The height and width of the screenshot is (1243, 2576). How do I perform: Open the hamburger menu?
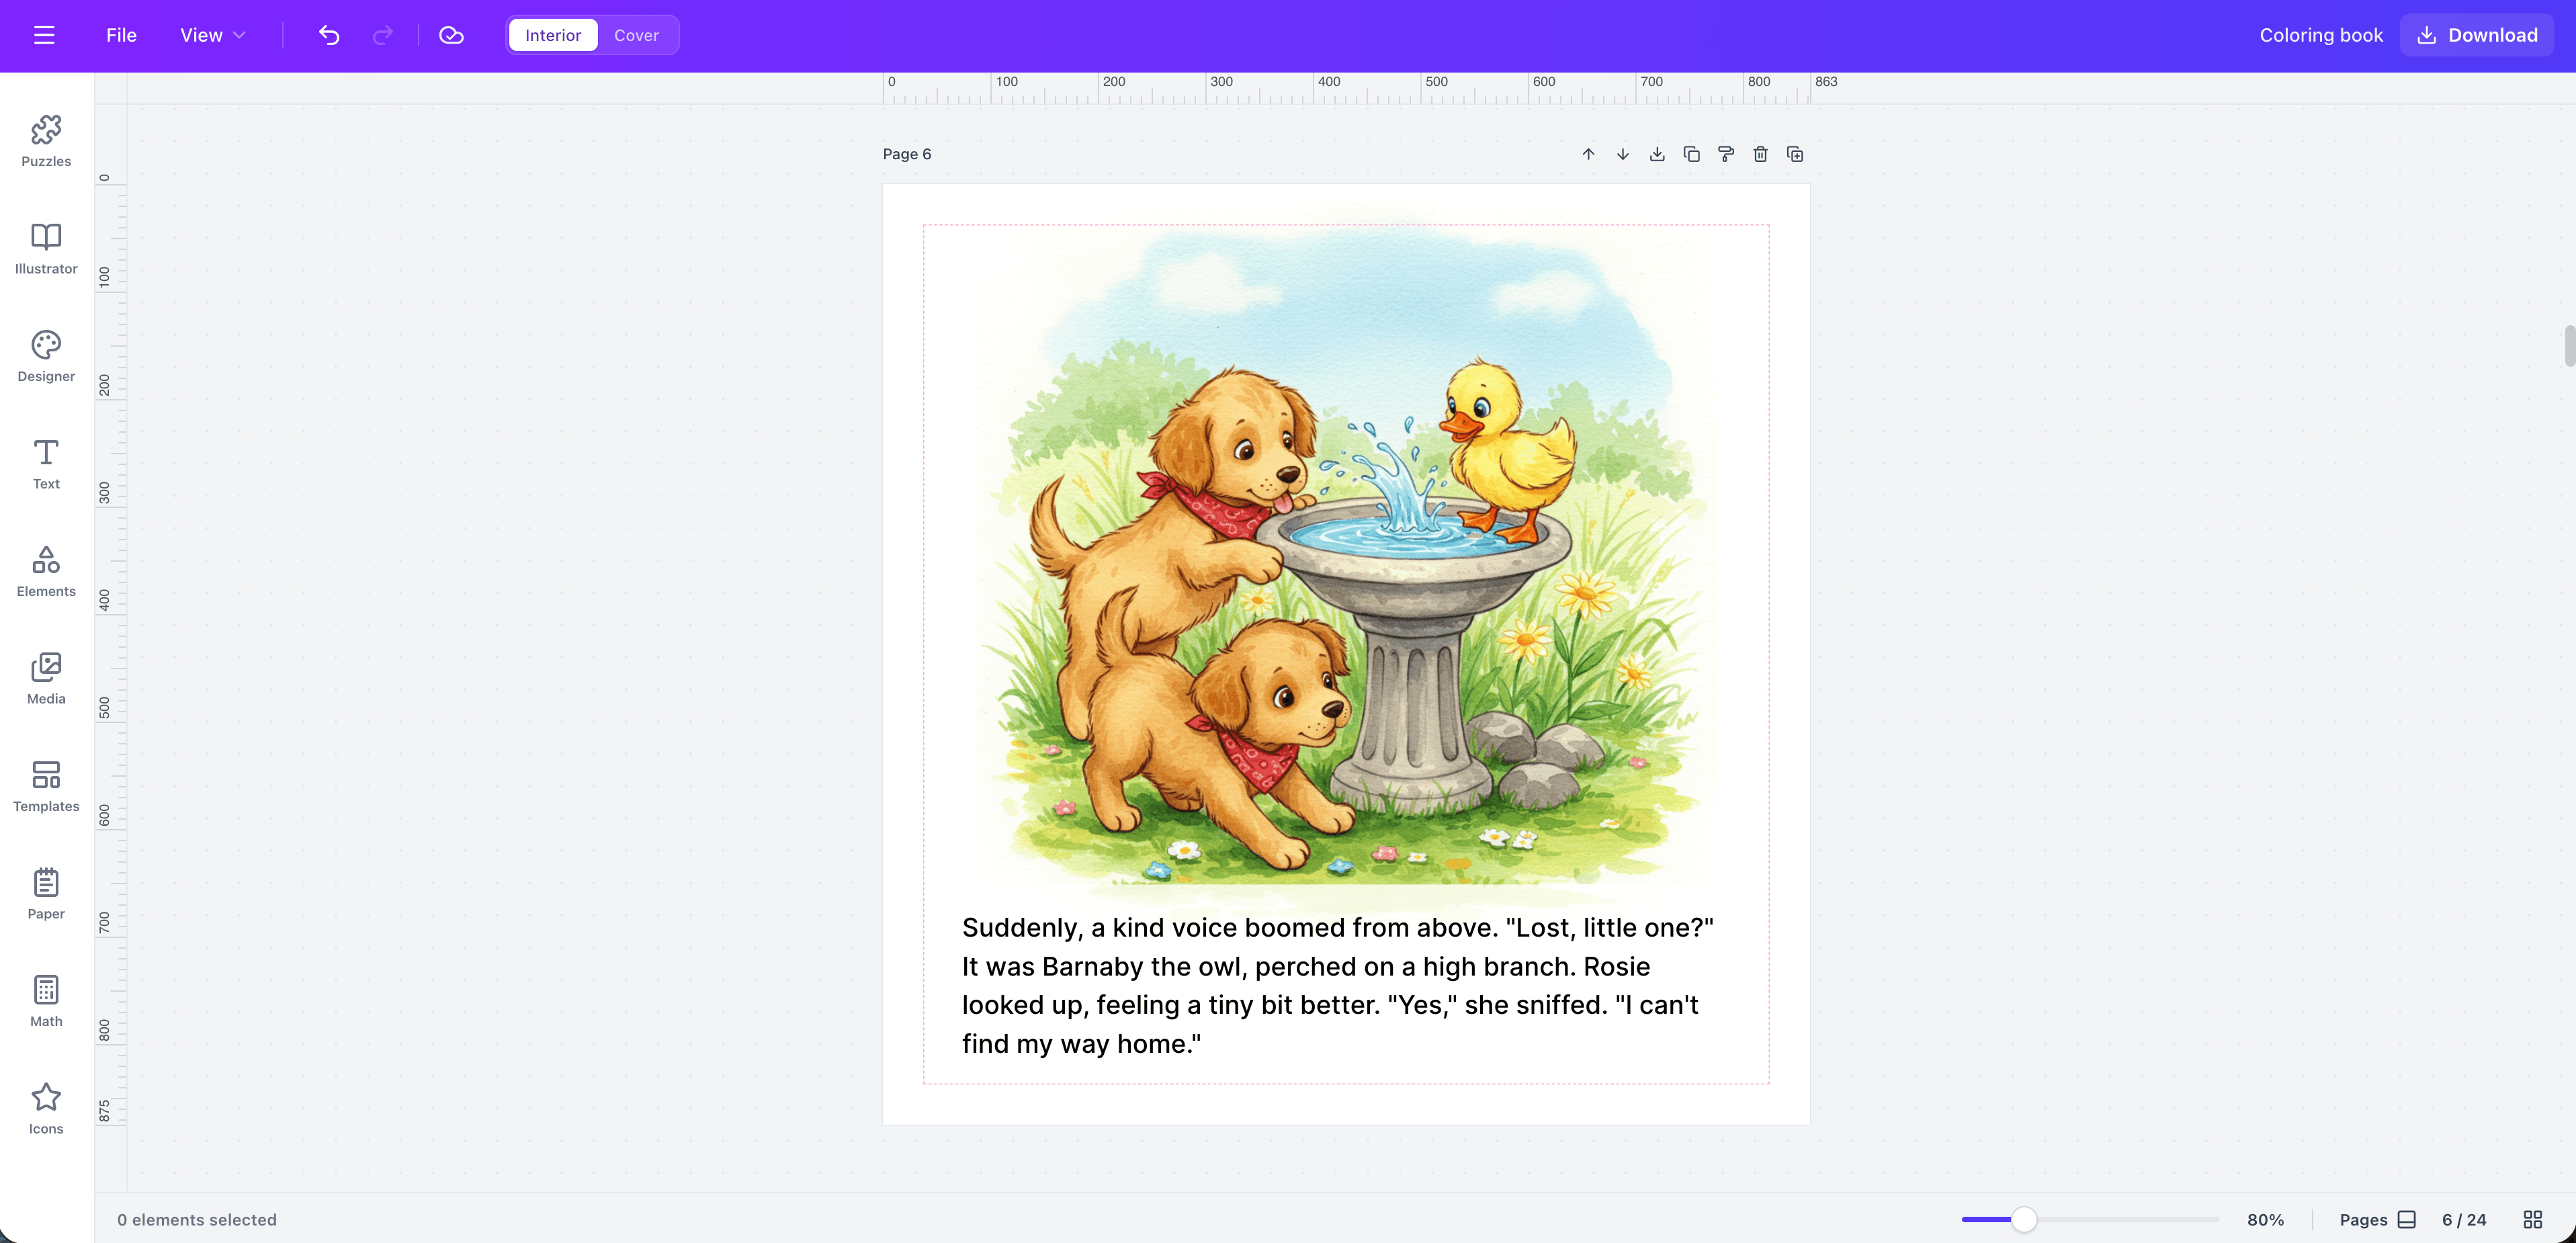[x=44, y=35]
